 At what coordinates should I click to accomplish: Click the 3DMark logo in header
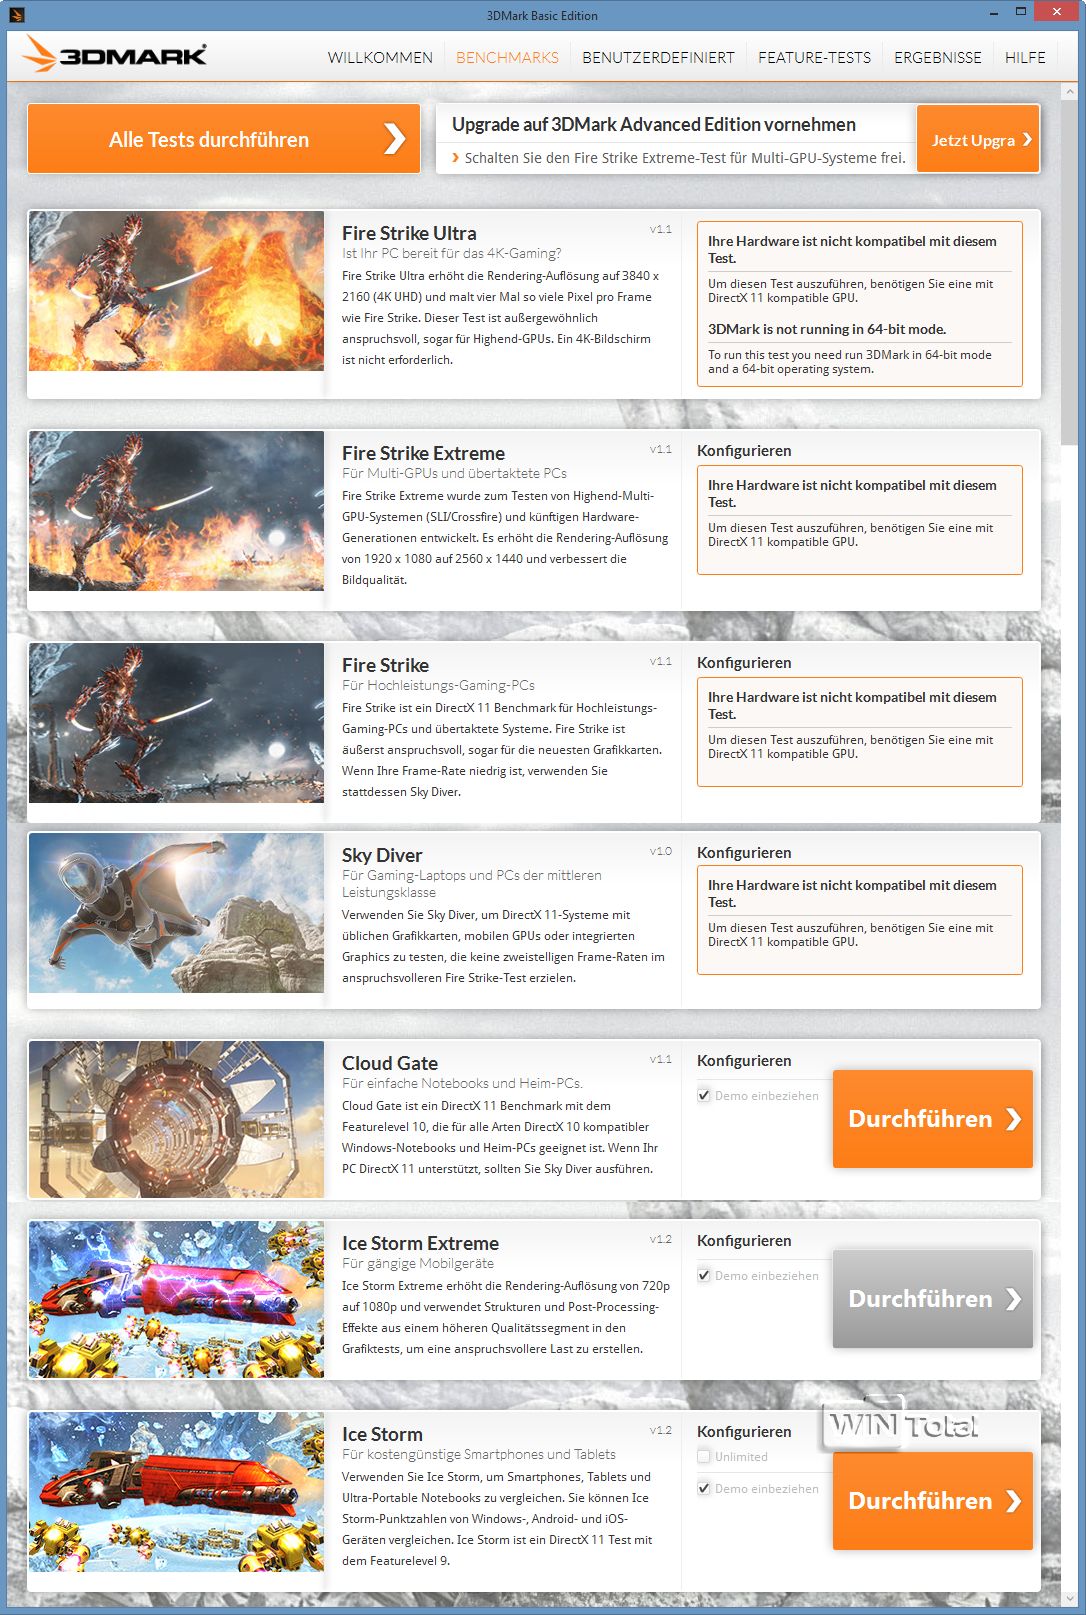(x=116, y=55)
